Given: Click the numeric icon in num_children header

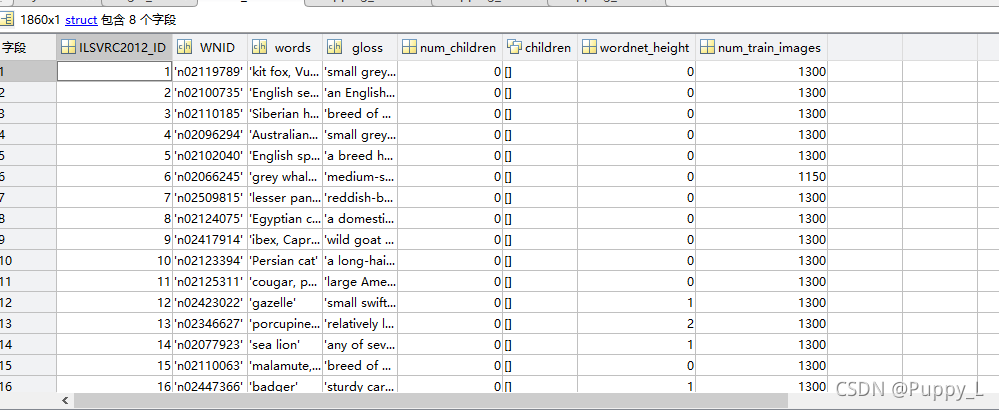Looking at the screenshot, I should pos(410,47).
